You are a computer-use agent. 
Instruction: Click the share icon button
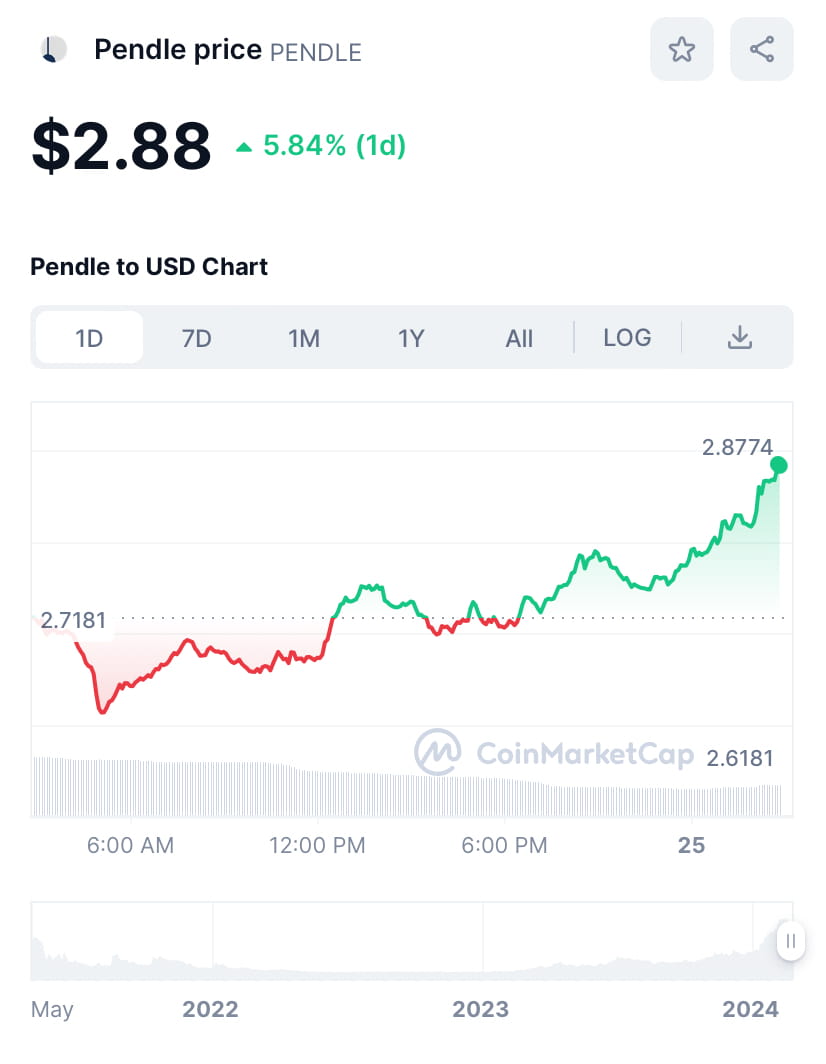(761, 49)
